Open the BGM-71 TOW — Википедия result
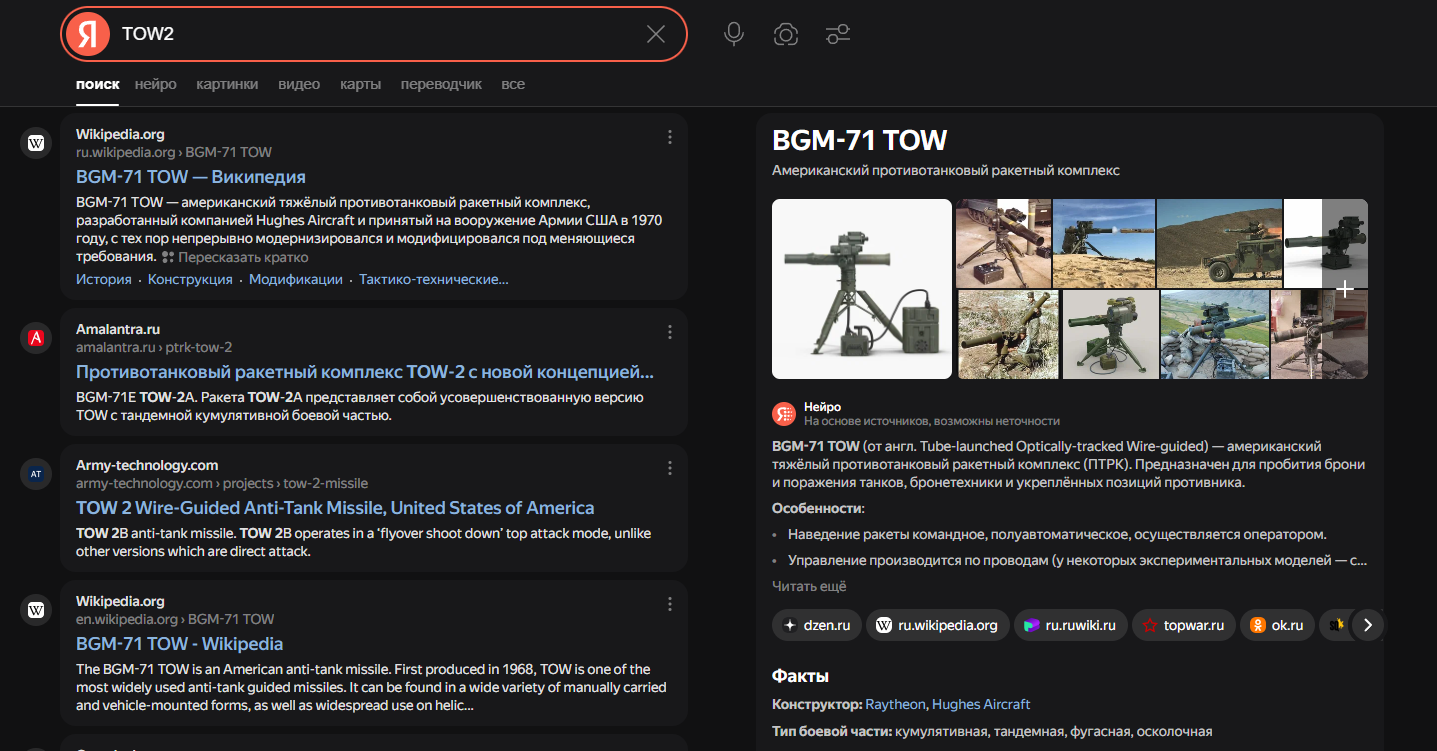The image size is (1437, 751). pos(191,177)
